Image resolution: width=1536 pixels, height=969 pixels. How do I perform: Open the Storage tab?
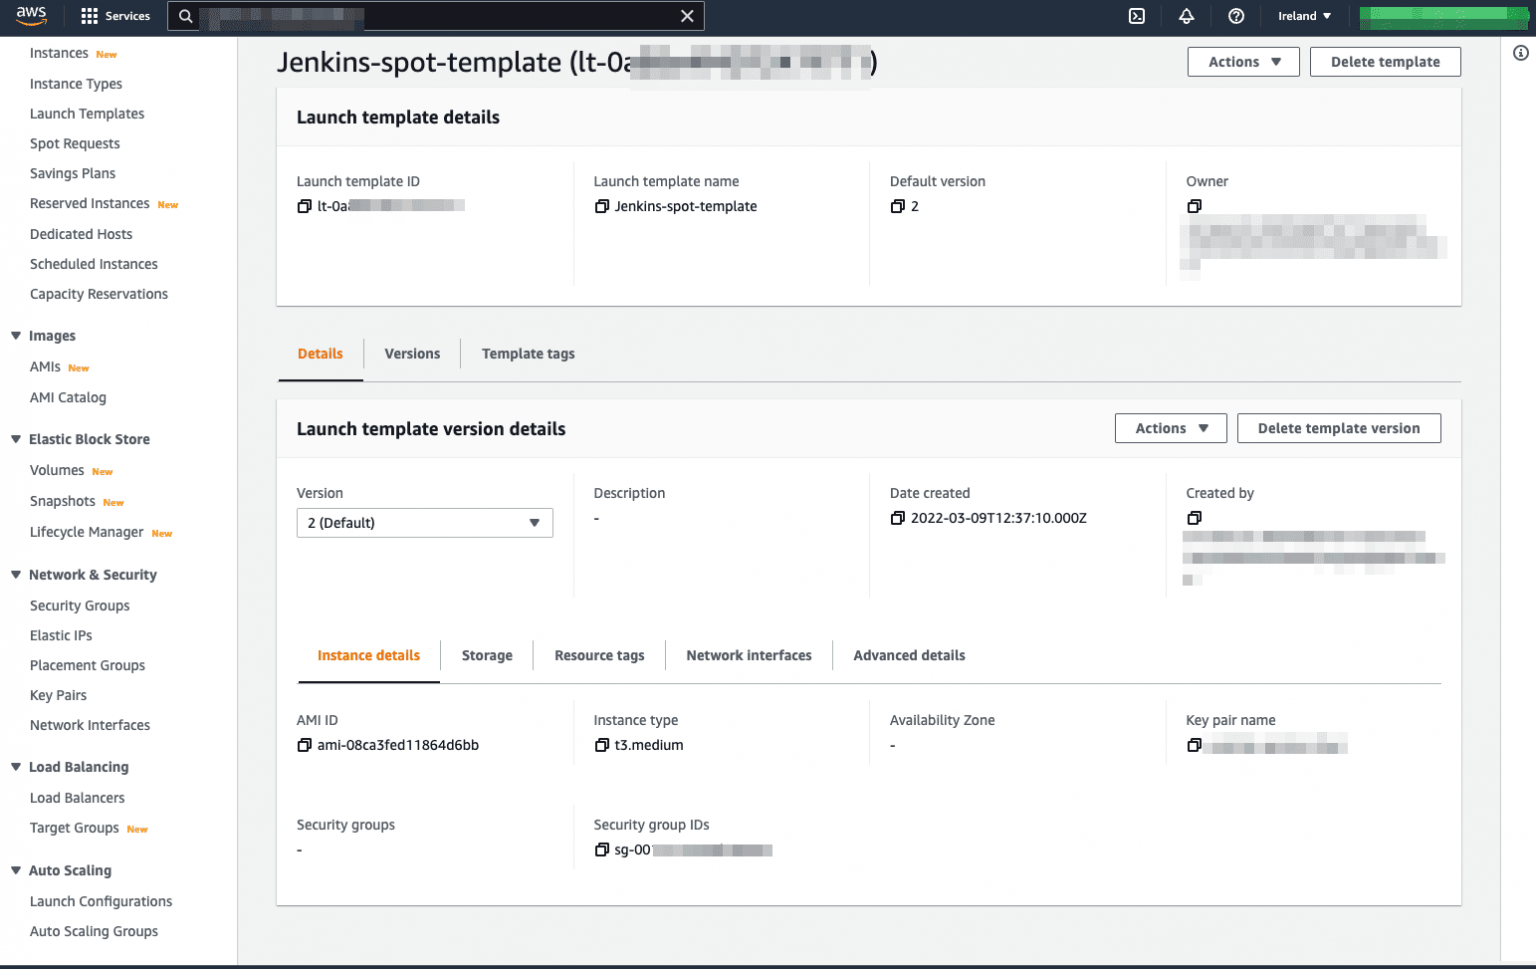[487, 655]
